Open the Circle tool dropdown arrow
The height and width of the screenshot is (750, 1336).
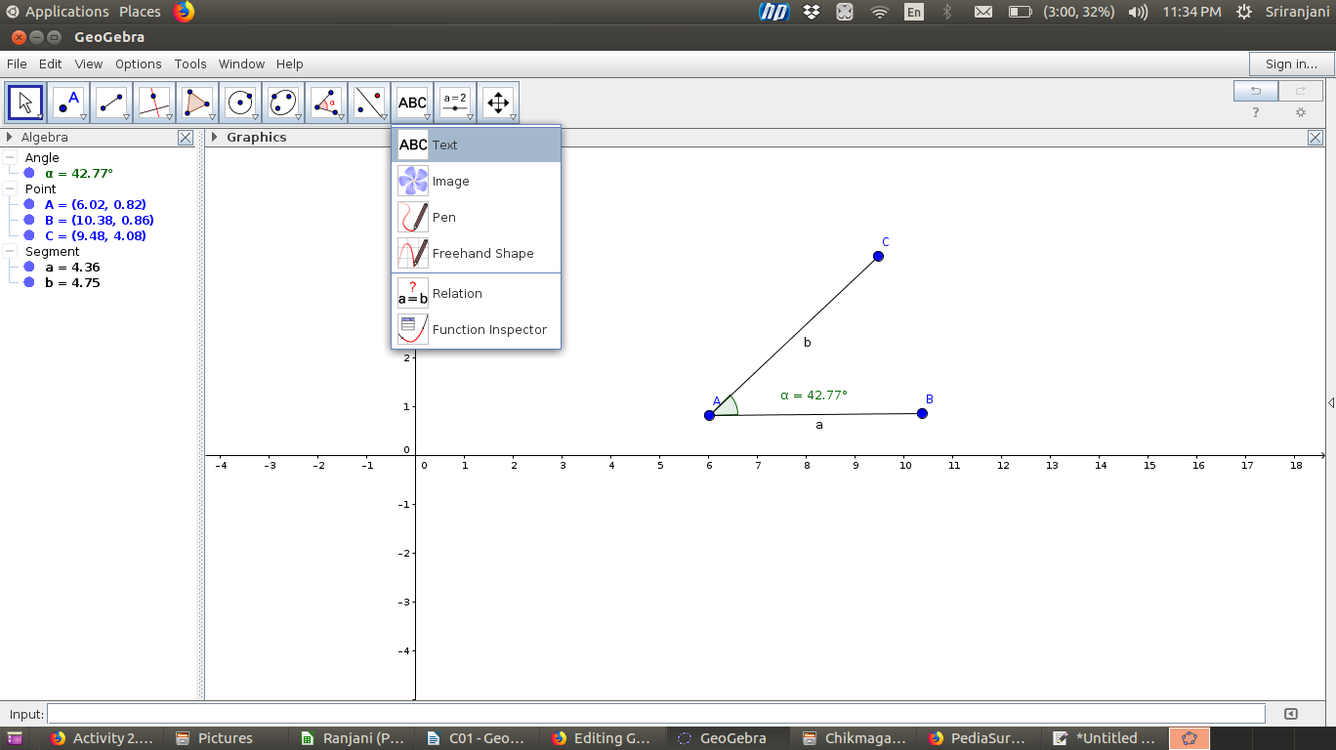click(253, 115)
